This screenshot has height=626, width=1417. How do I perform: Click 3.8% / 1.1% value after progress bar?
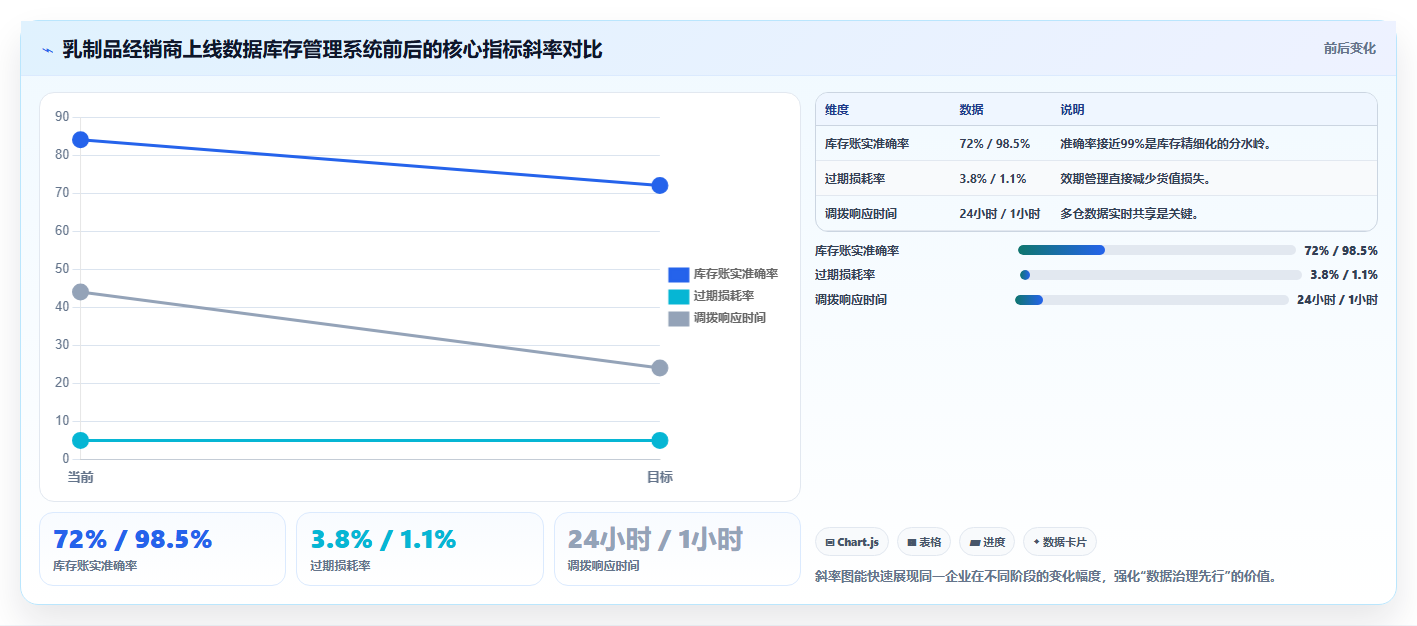[1344, 275]
